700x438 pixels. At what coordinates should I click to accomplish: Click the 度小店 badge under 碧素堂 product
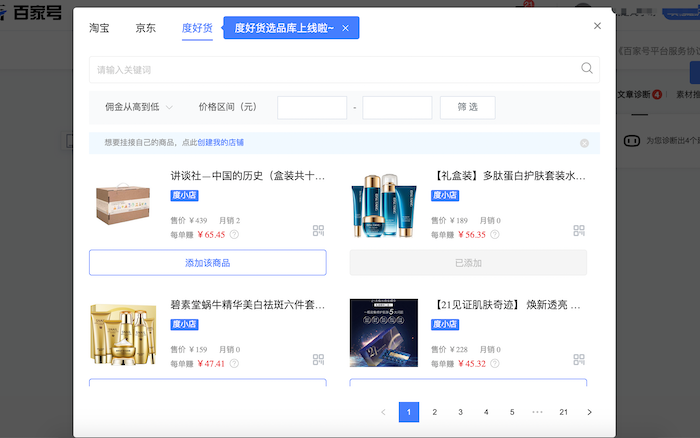pyautogui.click(x=184, y=325)
